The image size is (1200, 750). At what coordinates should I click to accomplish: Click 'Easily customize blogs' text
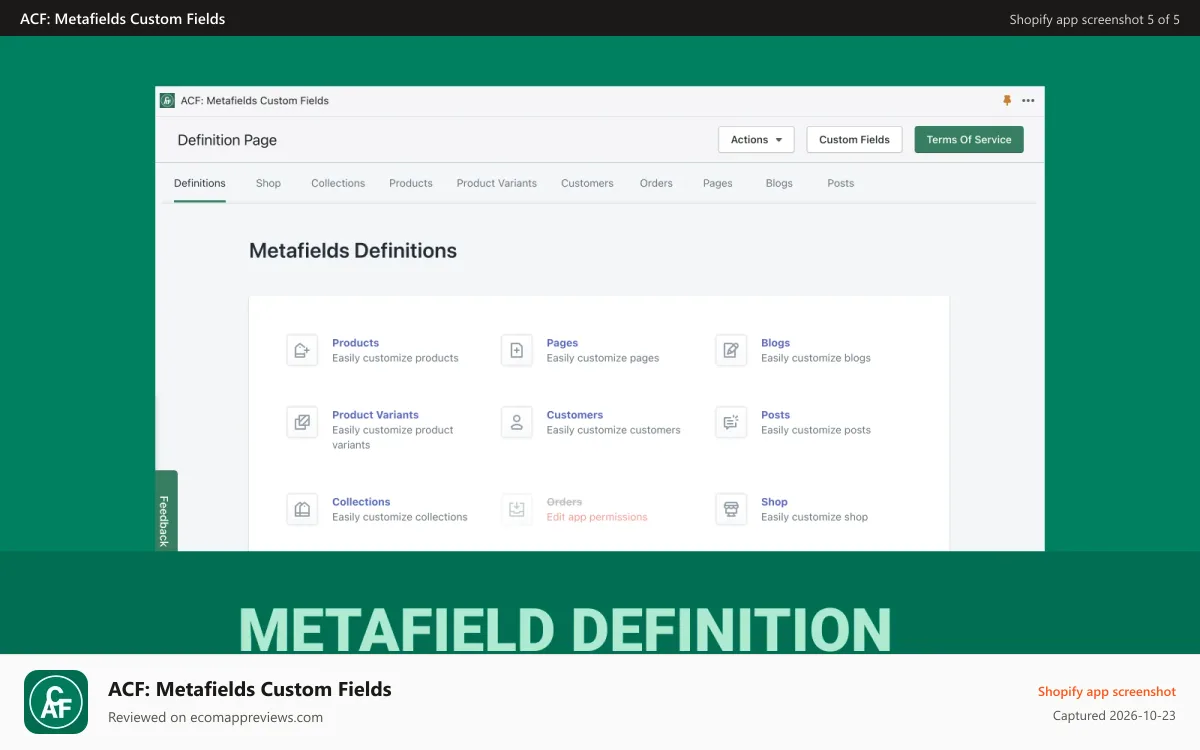coord(816,358)
